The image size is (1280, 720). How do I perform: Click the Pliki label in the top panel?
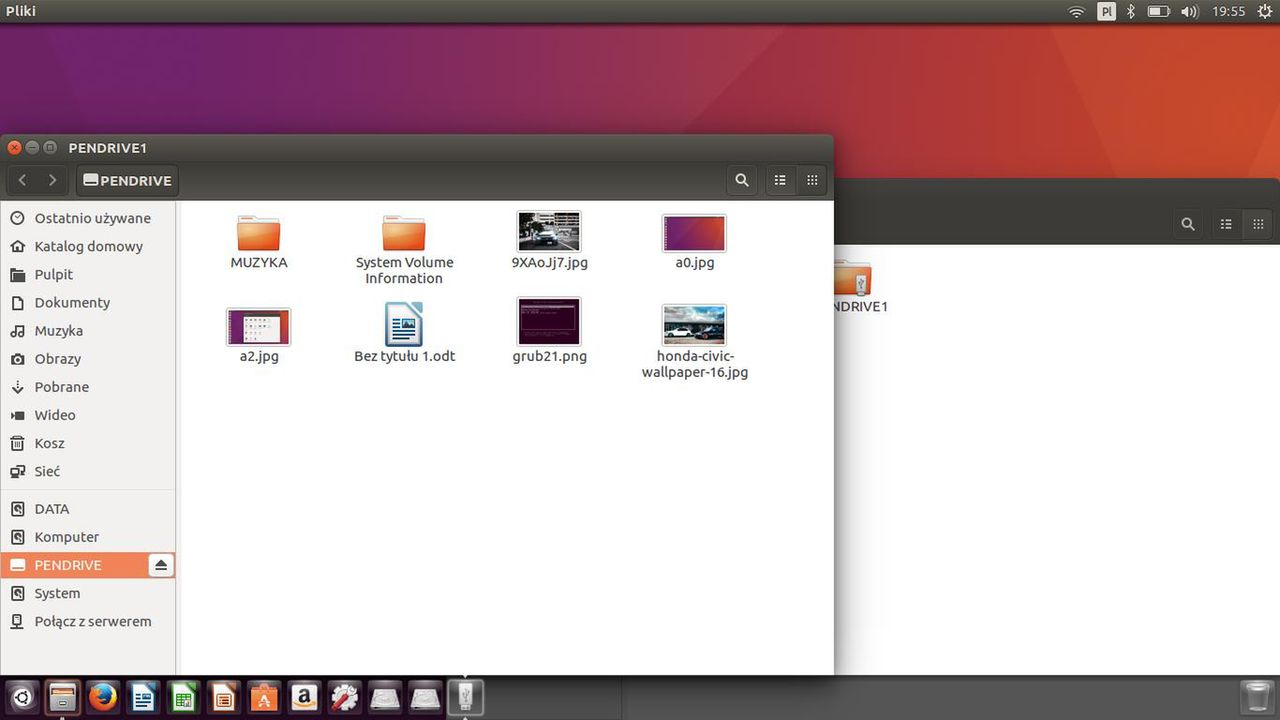tap(21, 11)
